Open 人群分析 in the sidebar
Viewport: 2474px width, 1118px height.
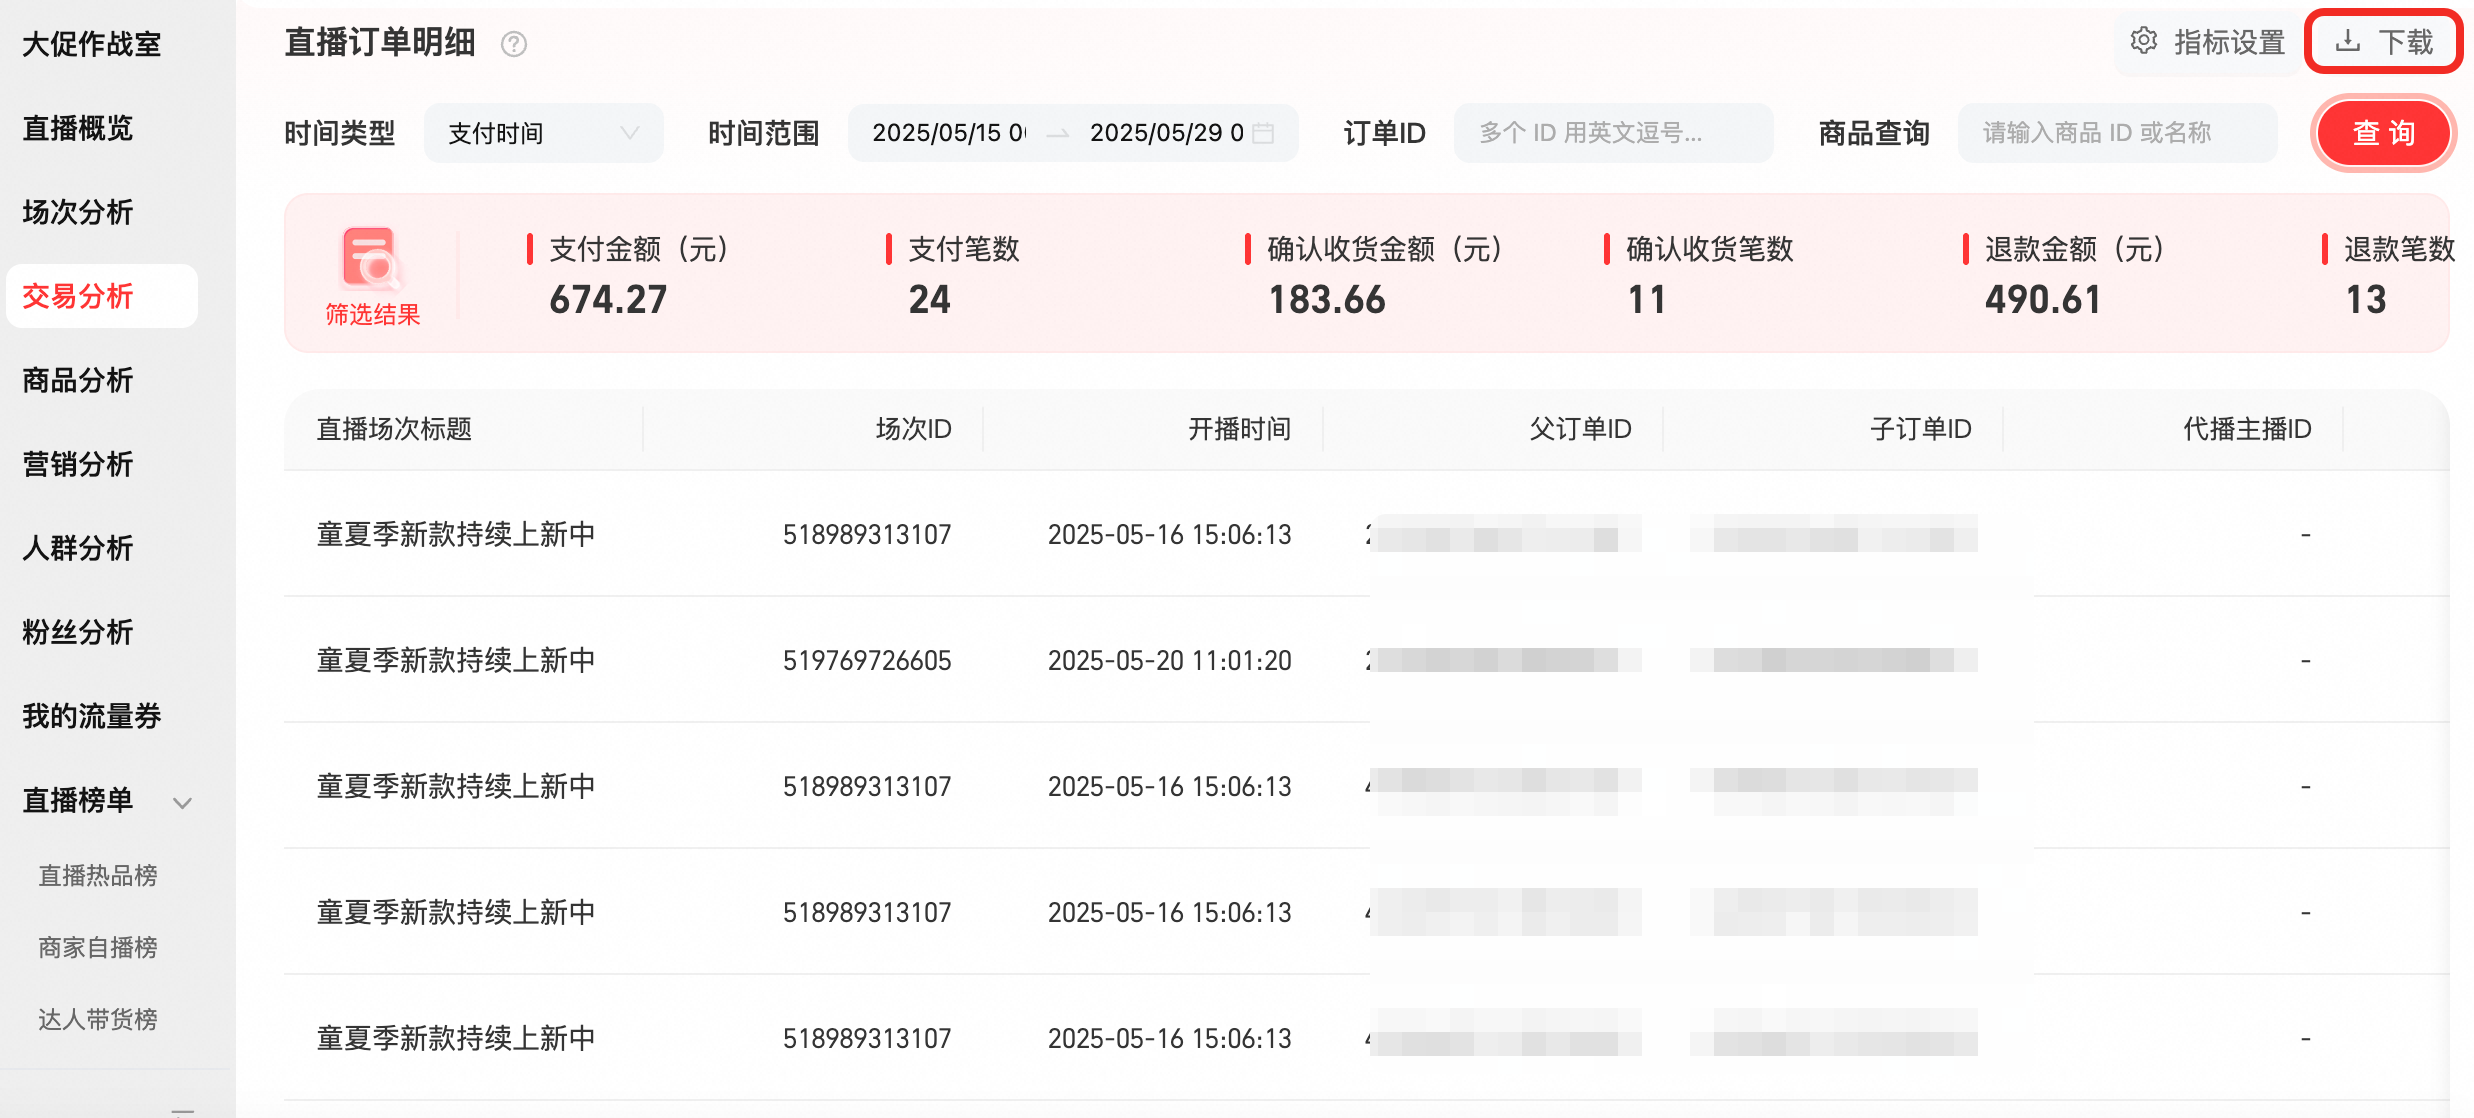click(x=78, y=548)
